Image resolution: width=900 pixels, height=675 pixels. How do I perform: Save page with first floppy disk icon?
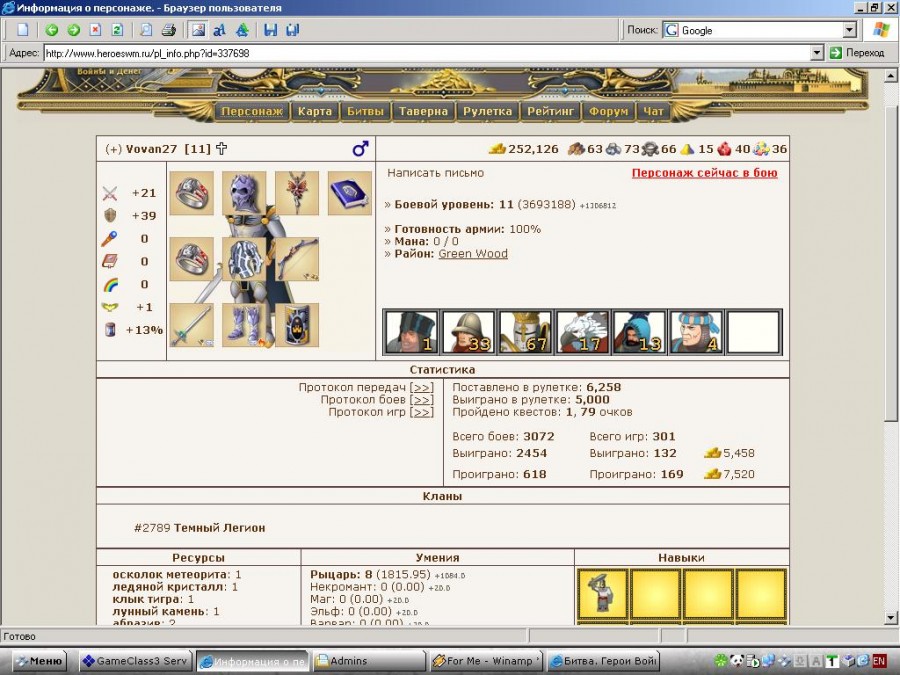pyautogui.click(x=271, y=30)
